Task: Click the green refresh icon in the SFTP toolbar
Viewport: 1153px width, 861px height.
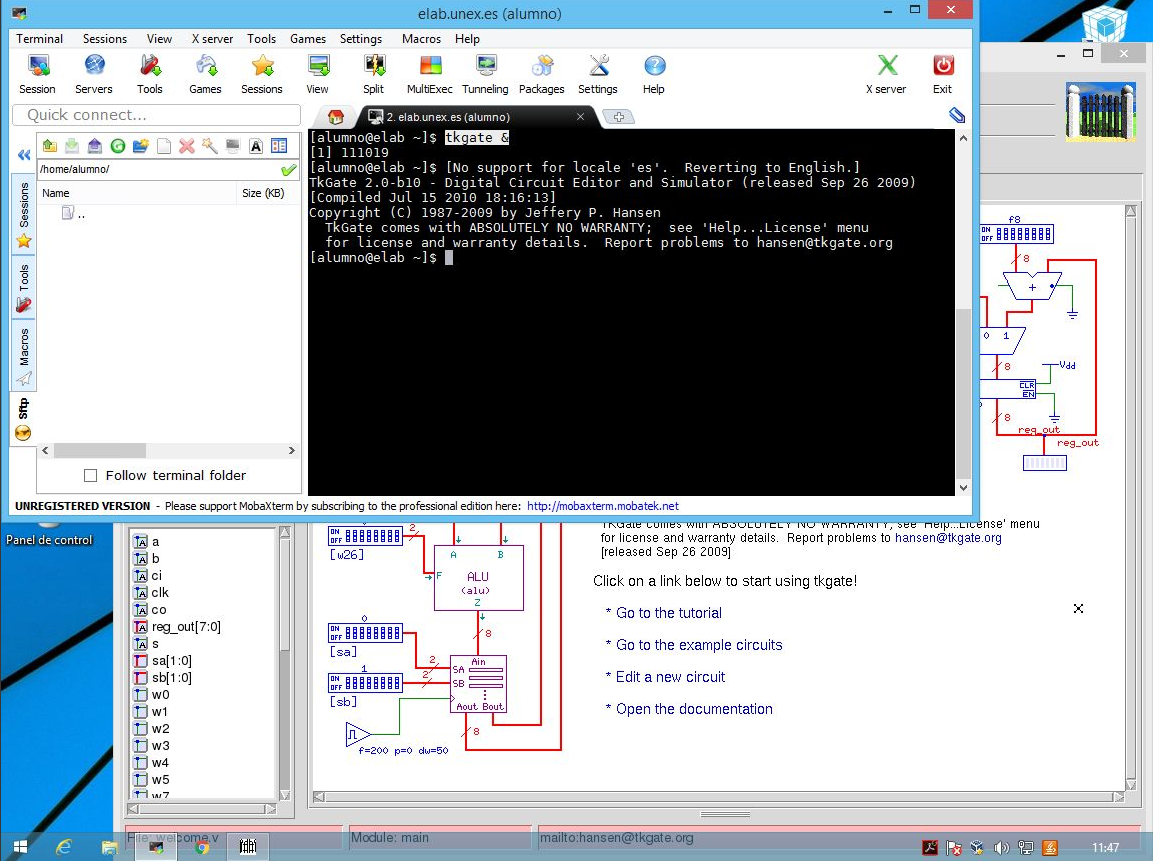Action: 118,146
